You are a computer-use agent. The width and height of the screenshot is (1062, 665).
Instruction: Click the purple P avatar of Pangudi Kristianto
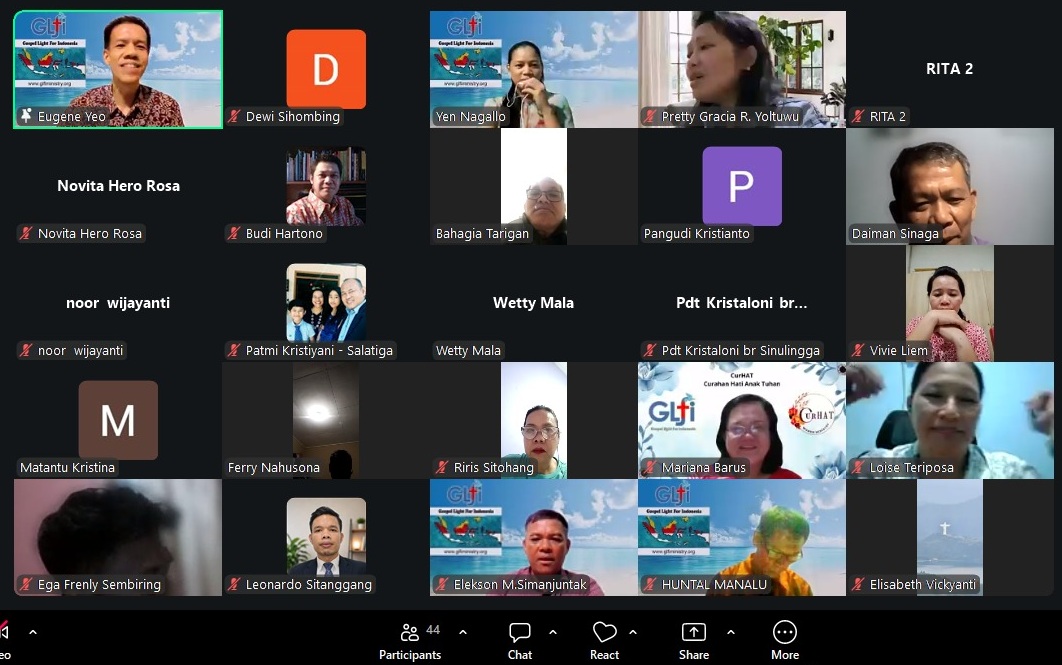[x=742, y=186]
